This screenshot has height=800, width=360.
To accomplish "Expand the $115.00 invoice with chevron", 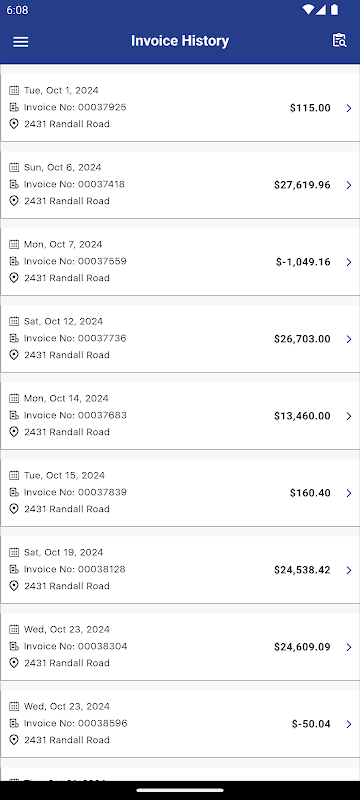I will point(349,108).
